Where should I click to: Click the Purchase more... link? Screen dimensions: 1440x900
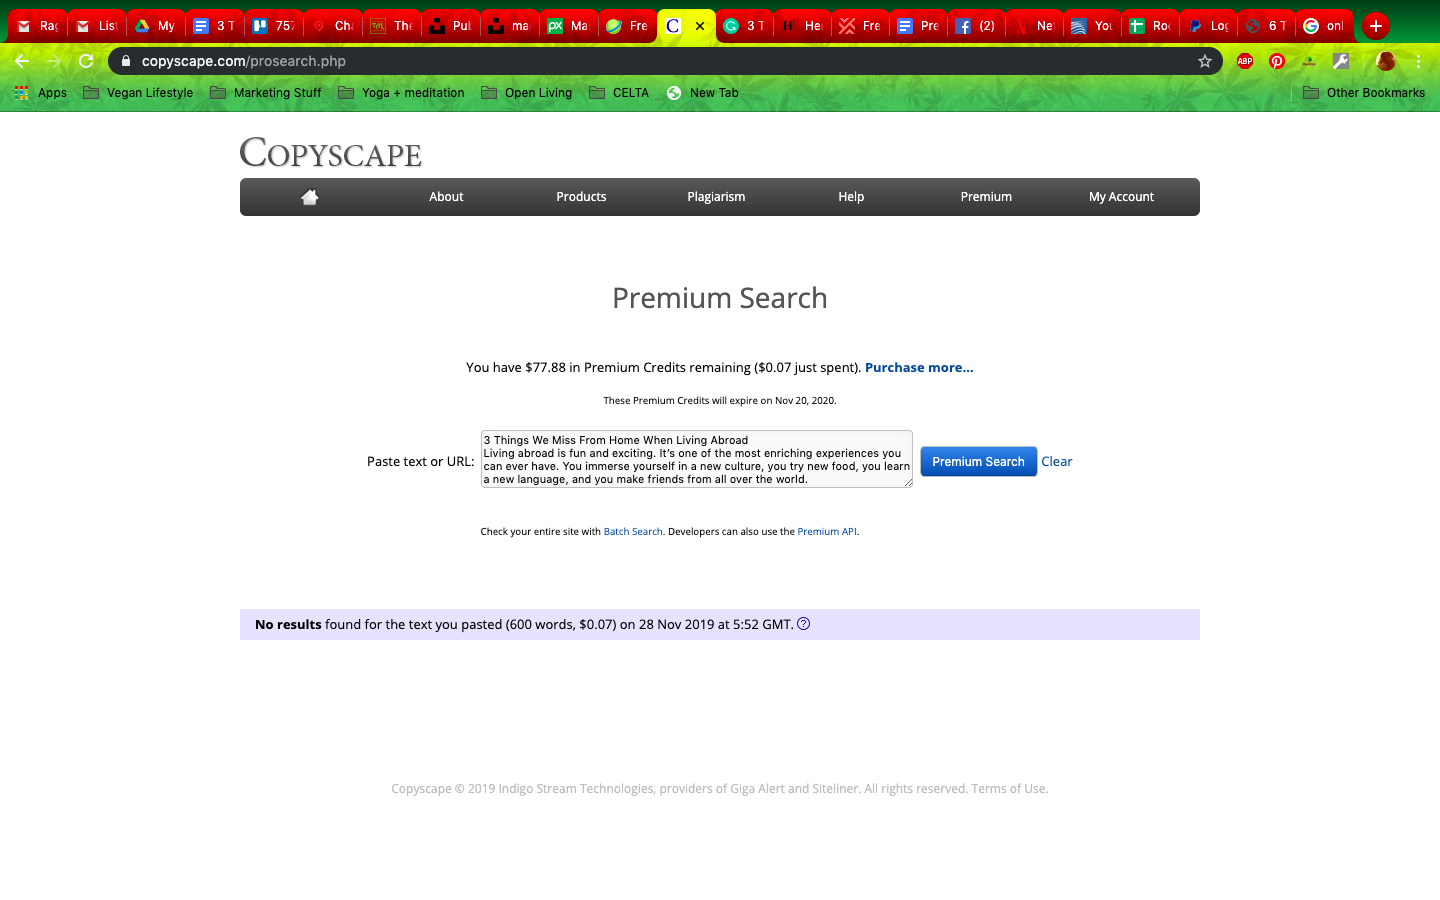tap(919, 368)
